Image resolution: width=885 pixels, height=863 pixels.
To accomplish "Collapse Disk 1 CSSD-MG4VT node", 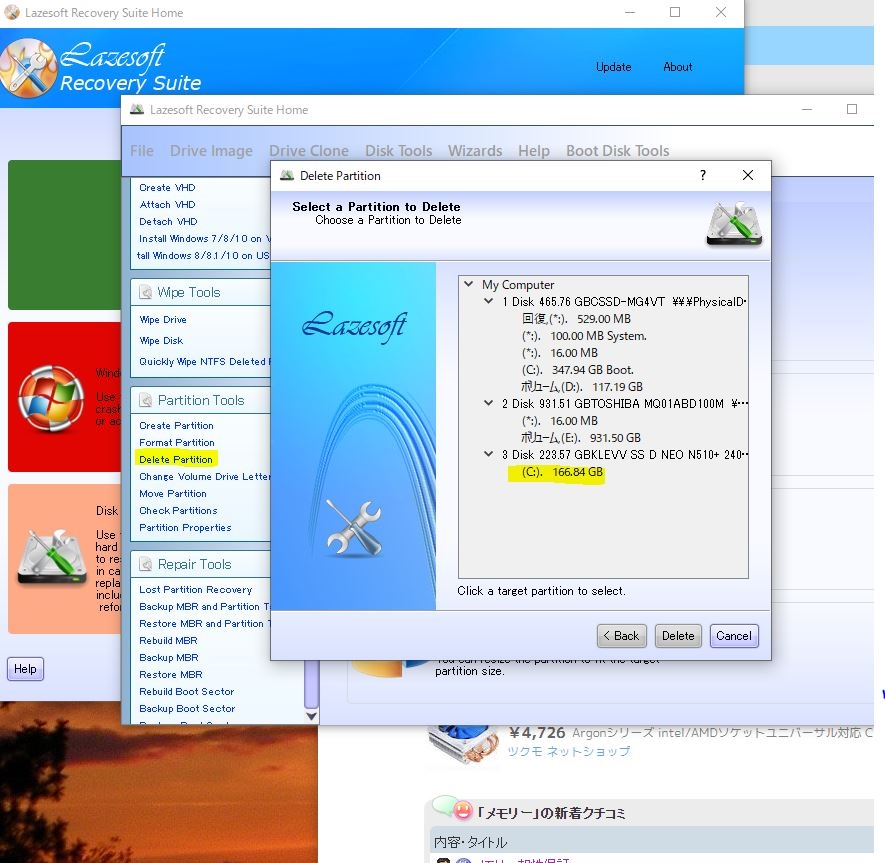I will coord(489,301).
